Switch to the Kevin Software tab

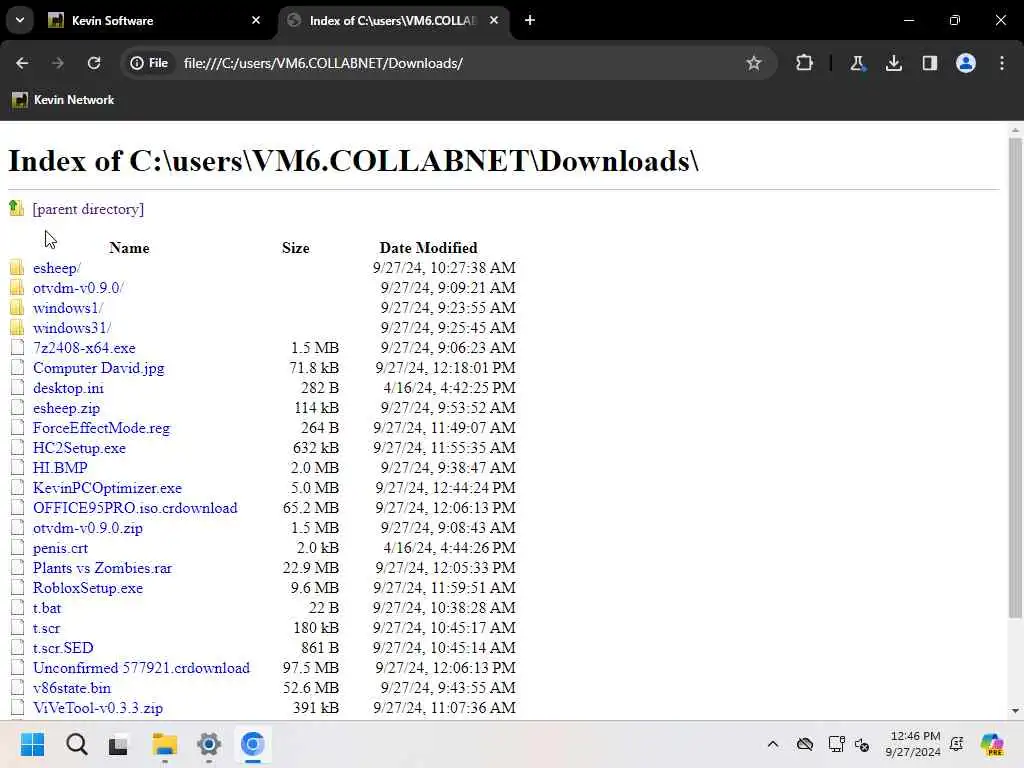tap(156, 21)
